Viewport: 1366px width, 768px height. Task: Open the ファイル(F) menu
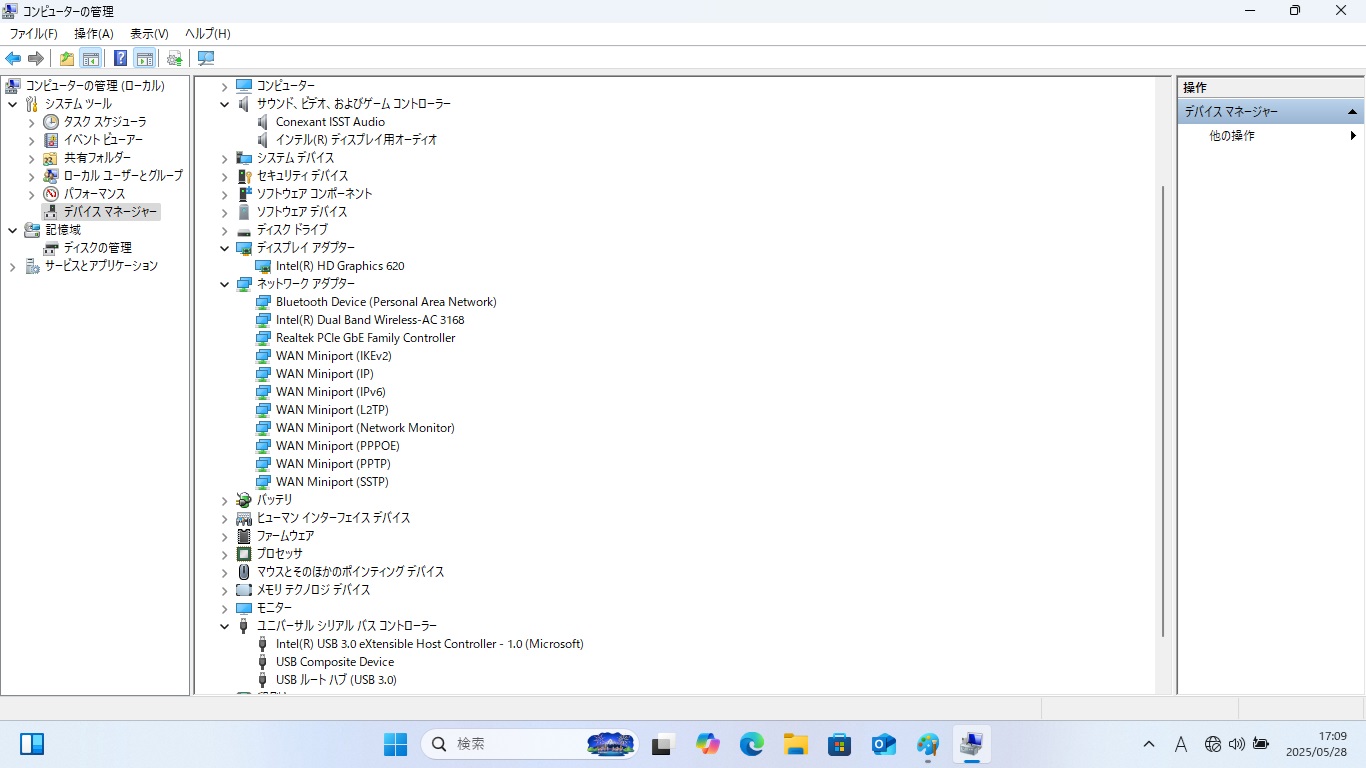34,34
